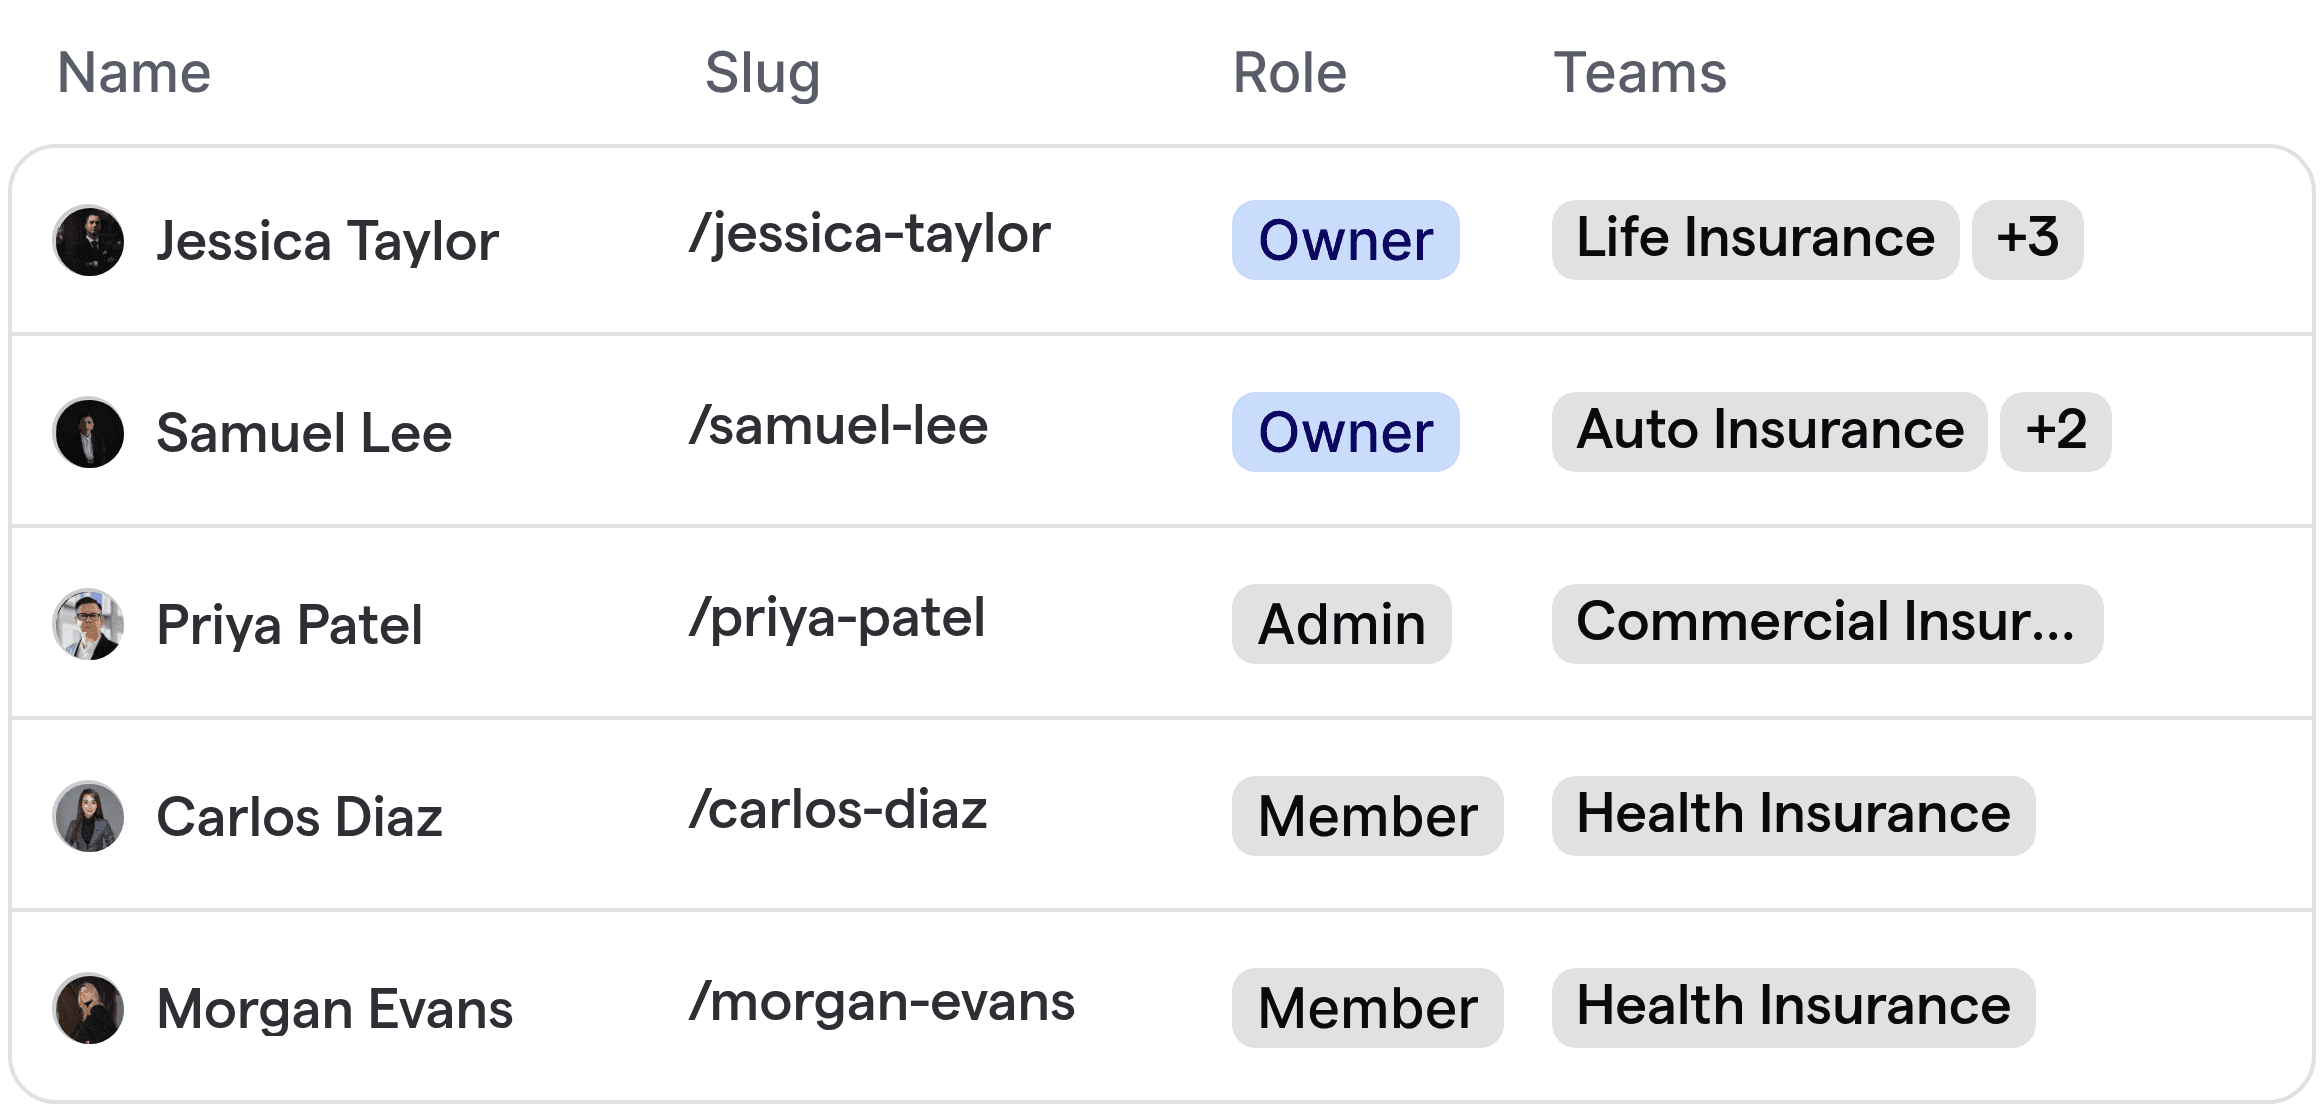Select the Owner badge for Jessica Taylor
Image resolution: width=2324 pixels, height=1112 pixels.
click(1345, 240)
